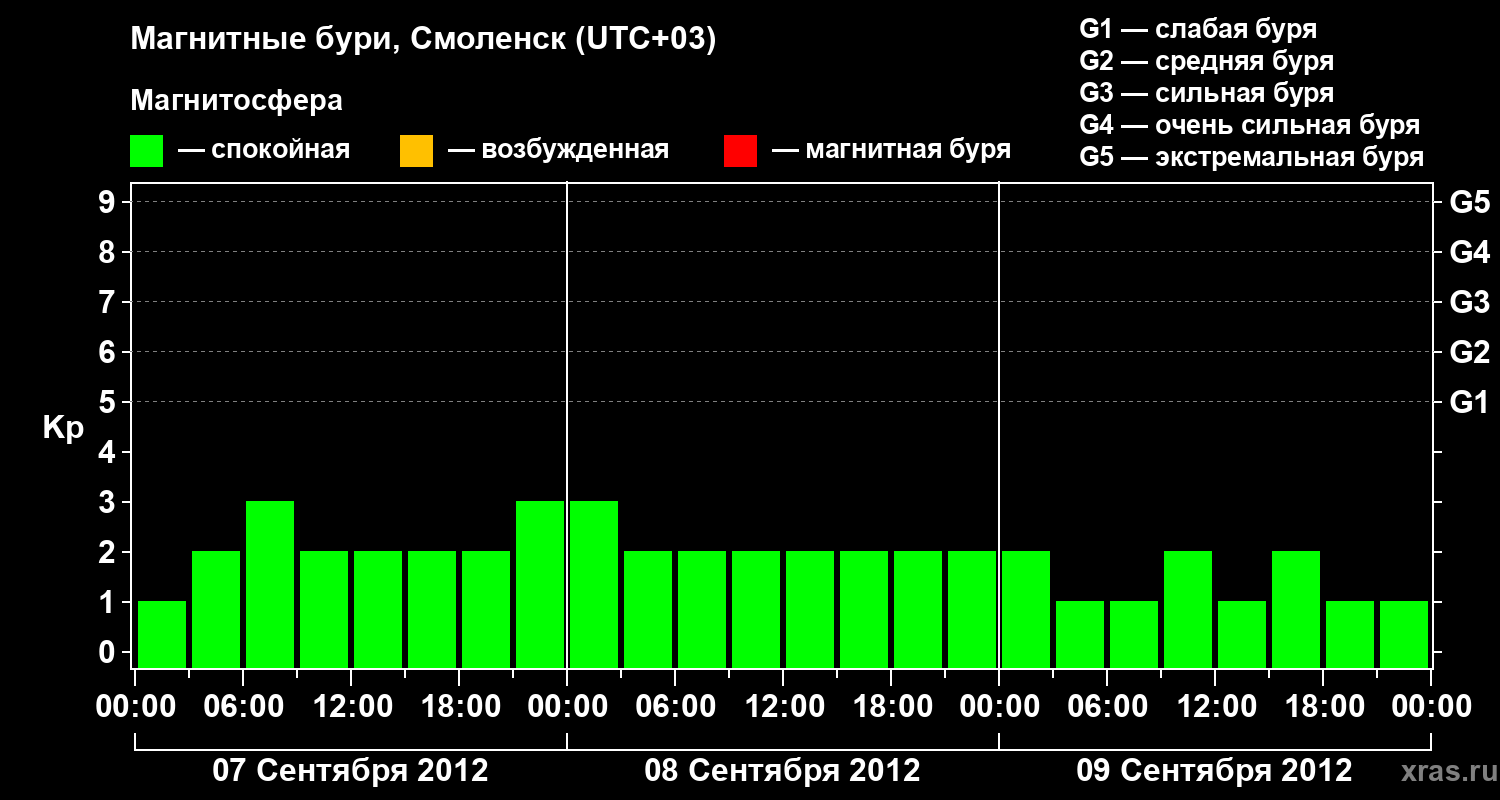The width and height of the screenshot is (1500, 800).
Task: Click the '07 Сентября 2012' date label
Action: pyautogui.click(x=351, y=771)
